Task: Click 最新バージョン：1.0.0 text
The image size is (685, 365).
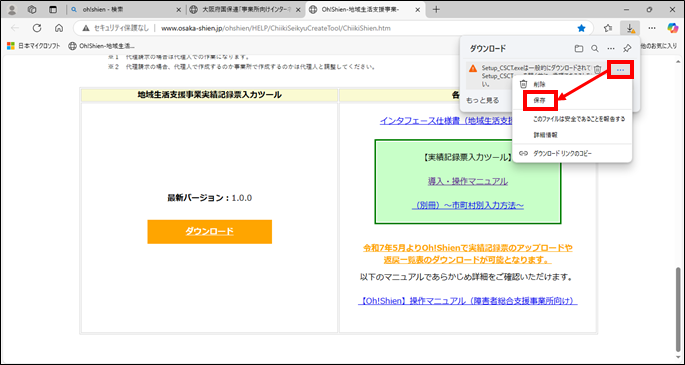Action: (210, 198)
